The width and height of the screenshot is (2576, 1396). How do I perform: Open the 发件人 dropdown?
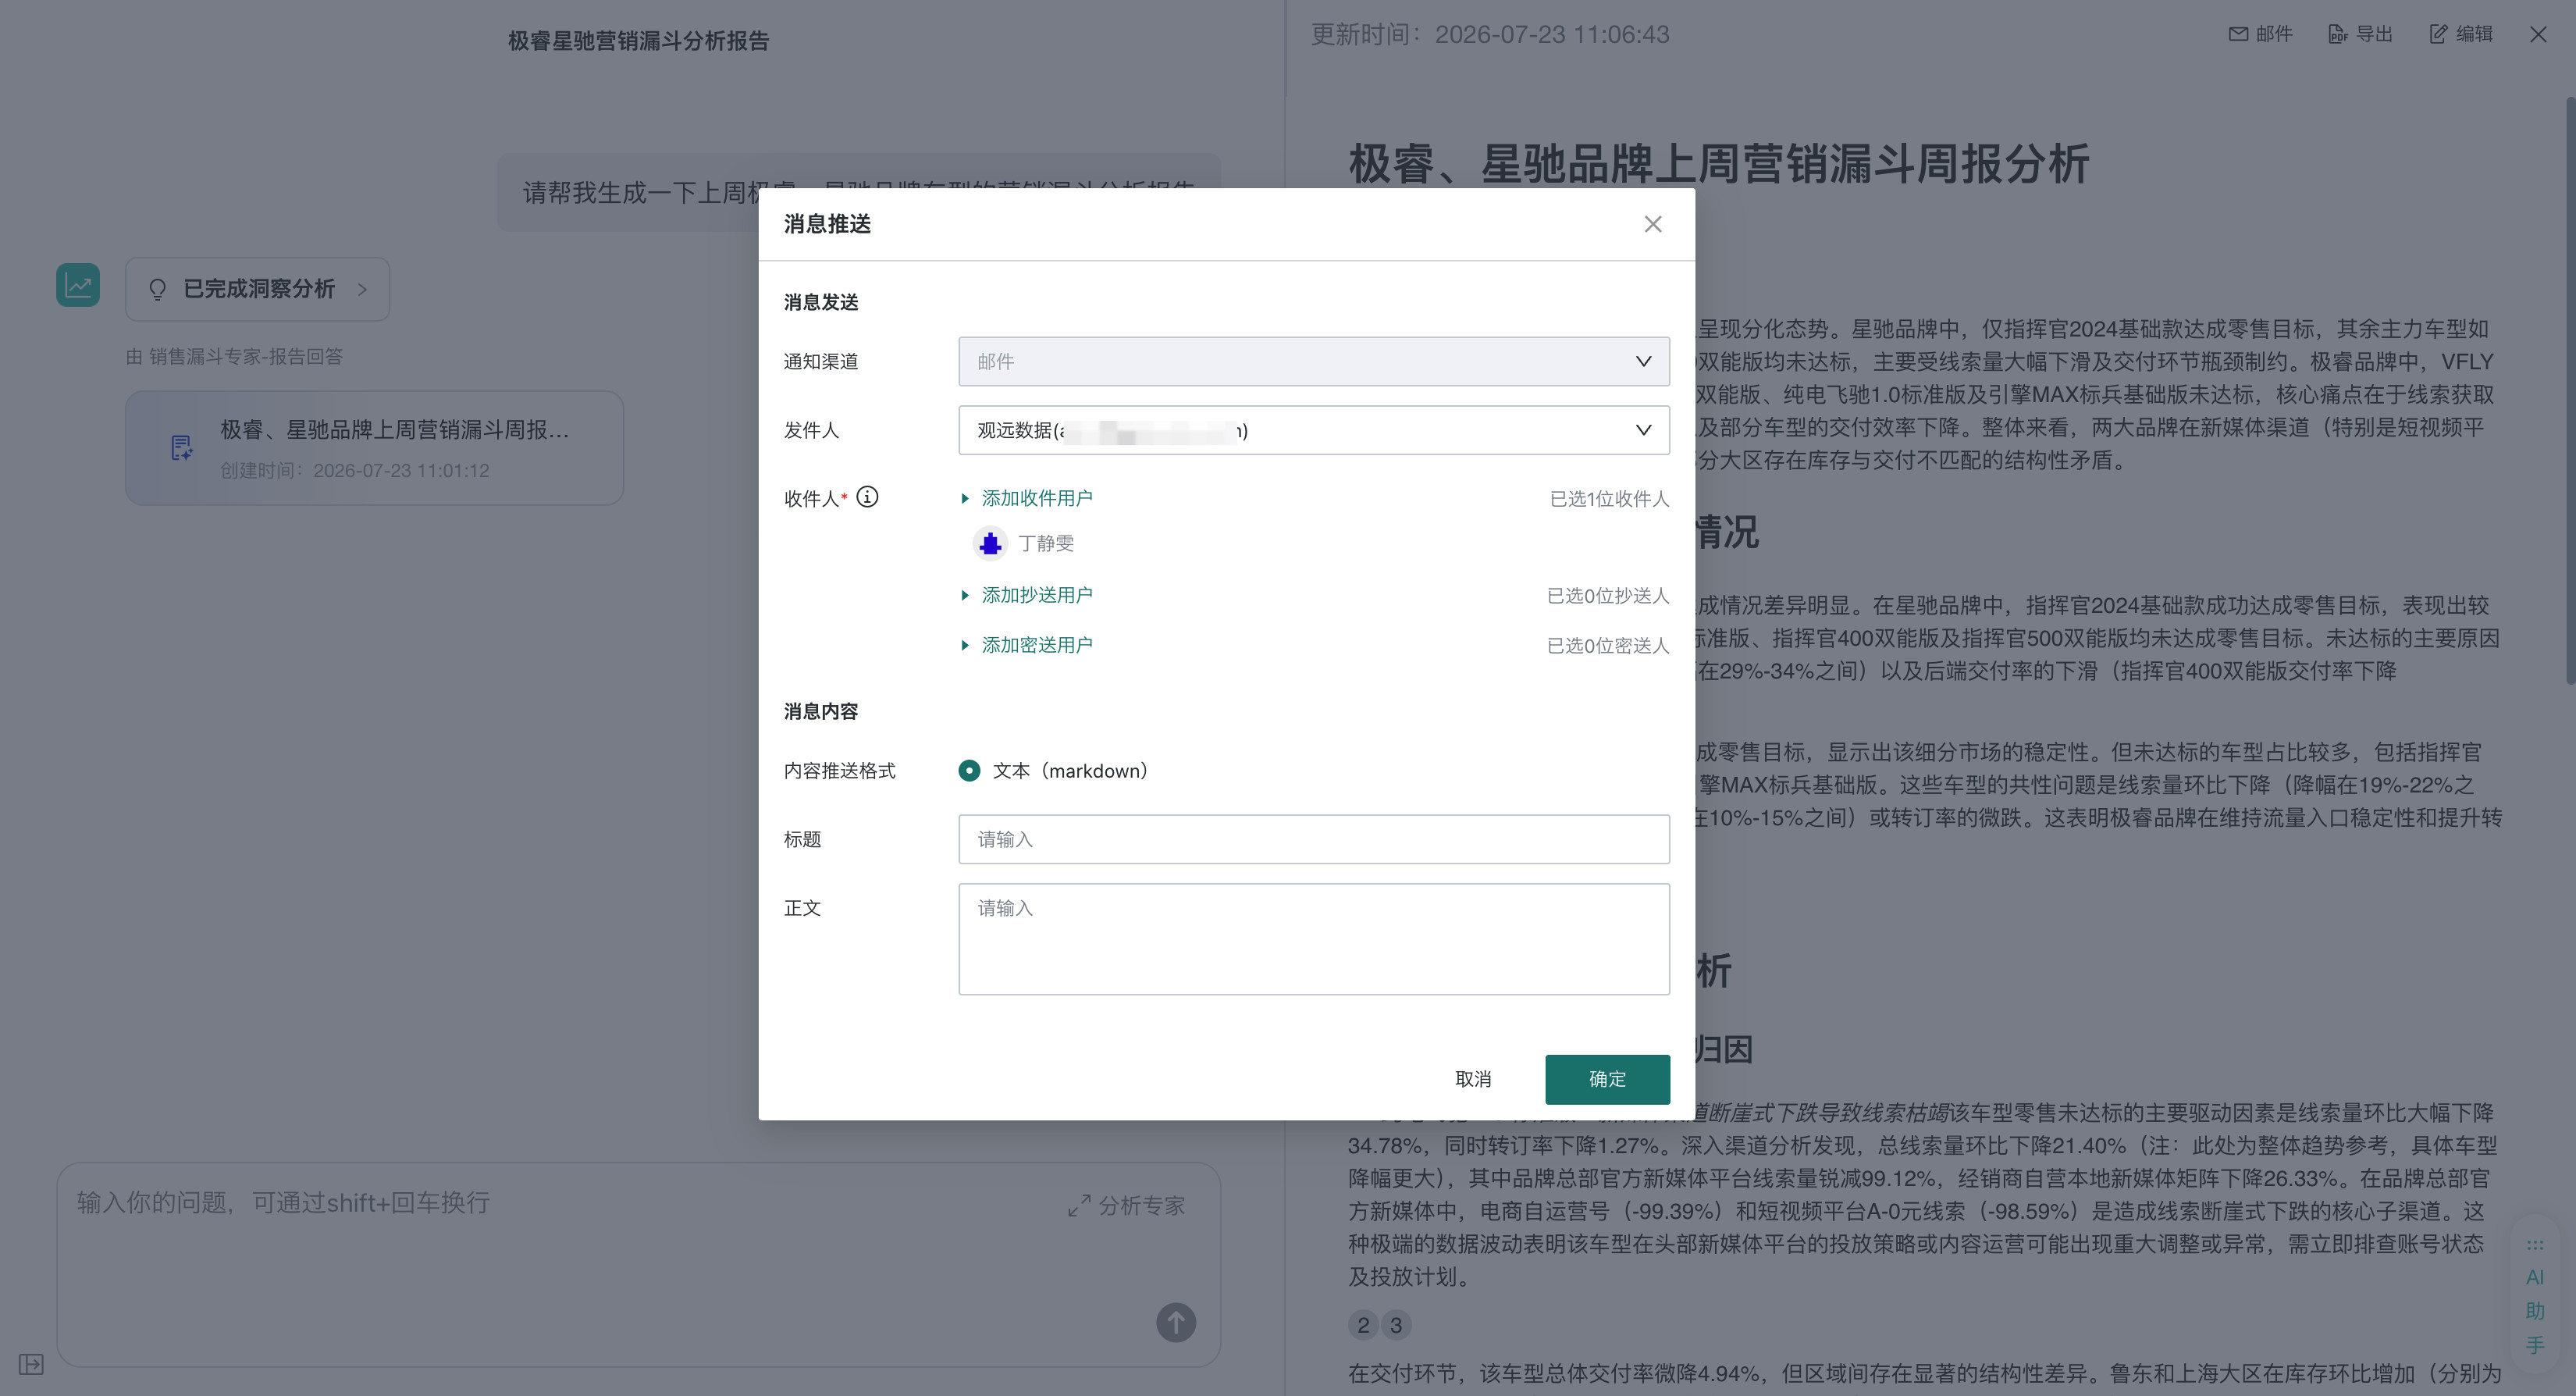coord(1313,430)
